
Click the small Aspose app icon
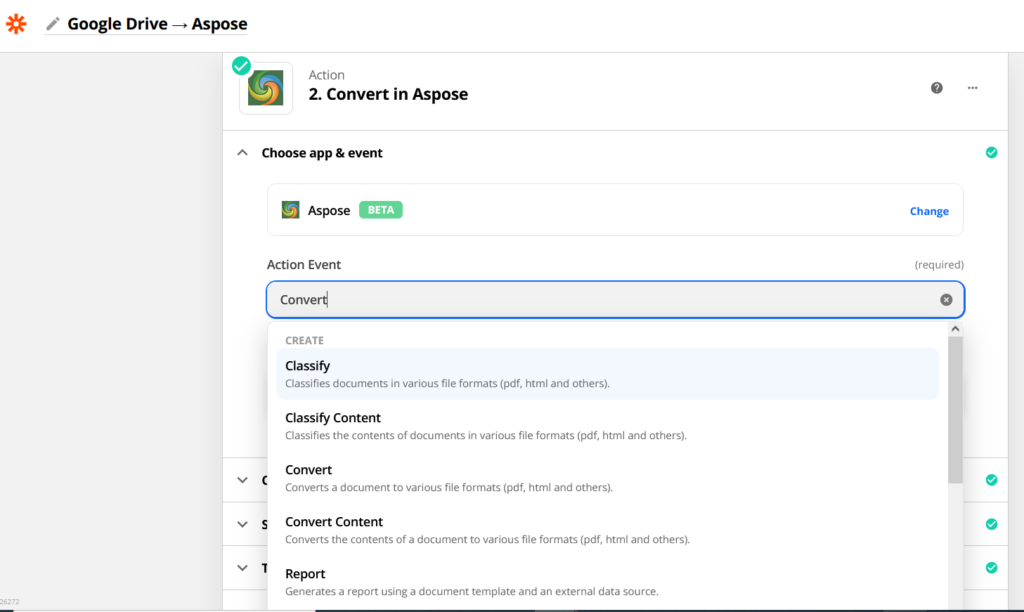291,211
